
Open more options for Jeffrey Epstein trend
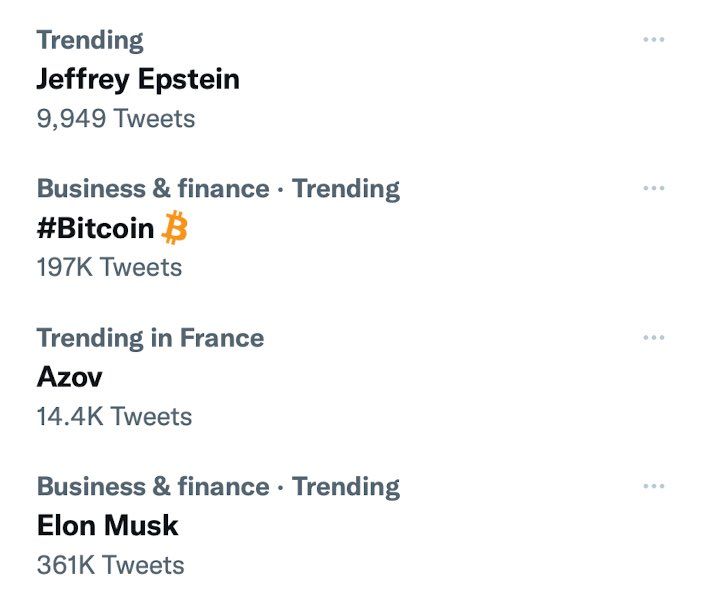(653, 40)
